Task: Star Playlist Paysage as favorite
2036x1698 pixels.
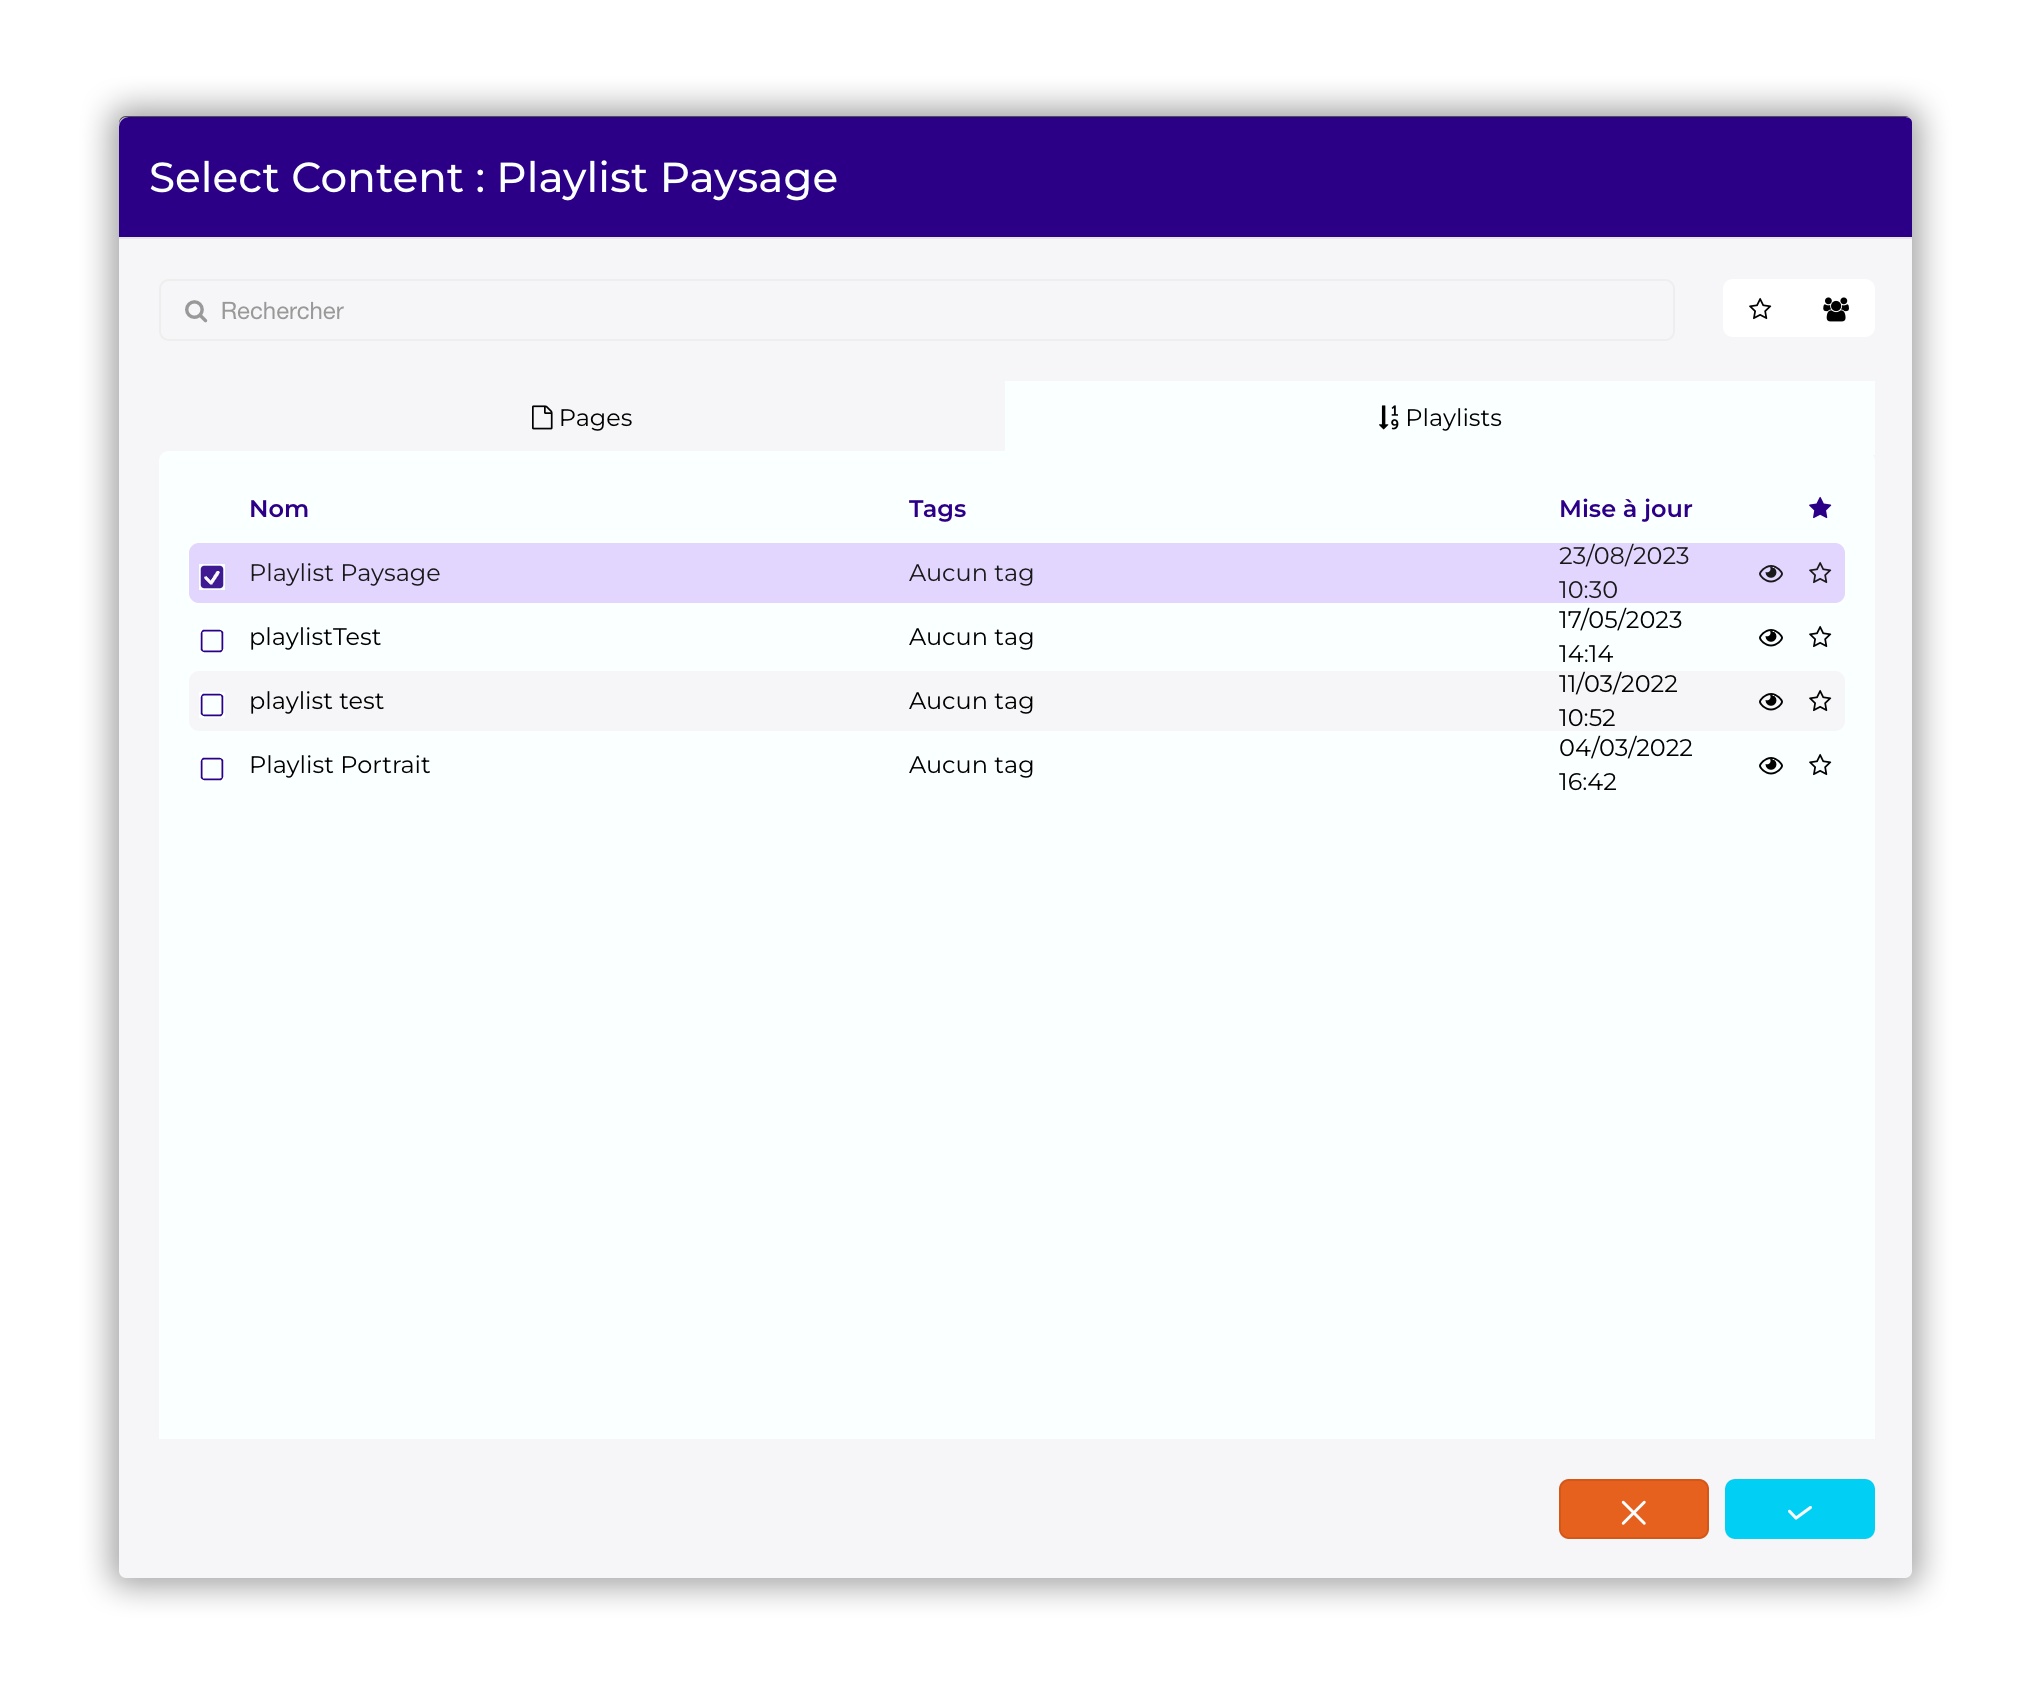Action: pos(1819,573)
